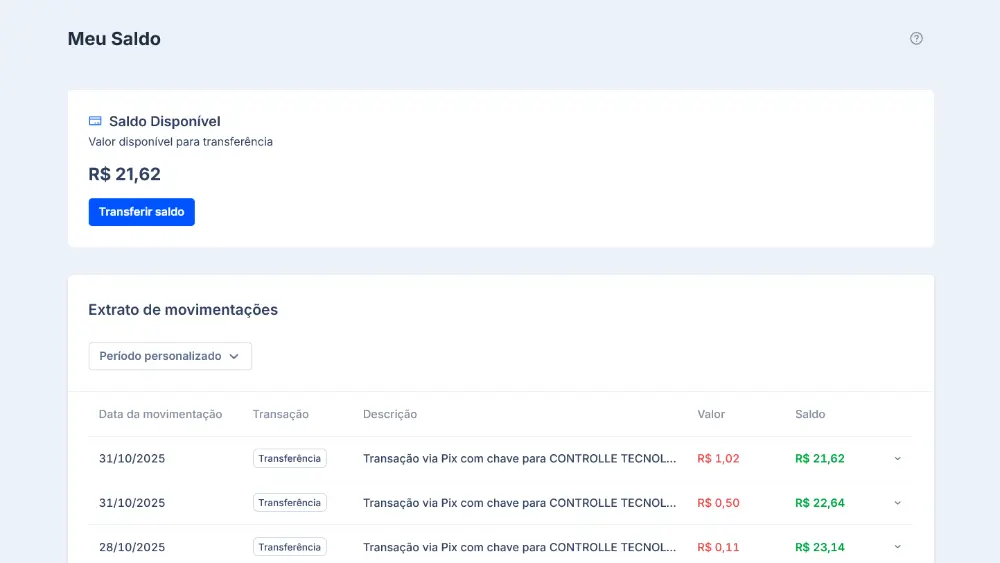The image size is (1000, 563).
Task: Click the green balance R$ 21,62 in the table
Action: click(820, 458)
